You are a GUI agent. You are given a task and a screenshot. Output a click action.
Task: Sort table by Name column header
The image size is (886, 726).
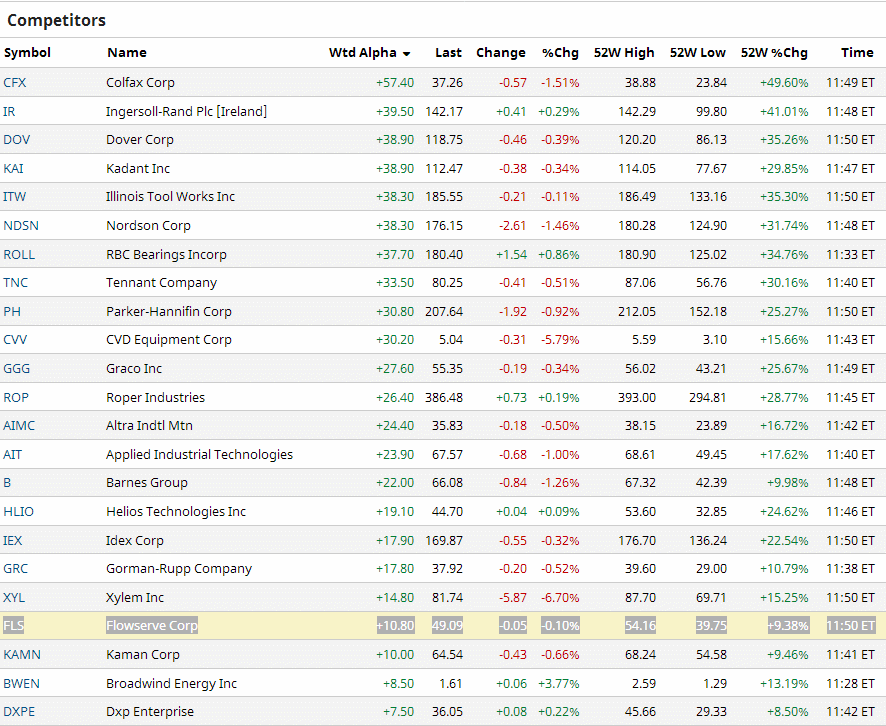(x=127, y=53)
